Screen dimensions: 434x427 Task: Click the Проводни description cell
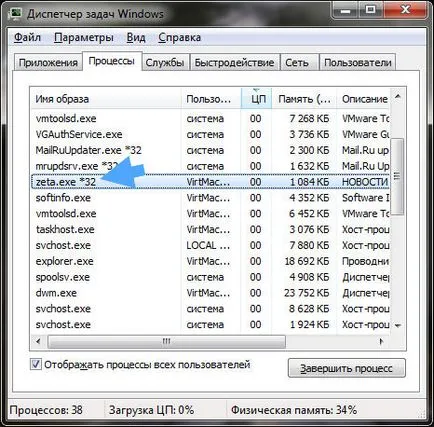click(x=365, y=261)
